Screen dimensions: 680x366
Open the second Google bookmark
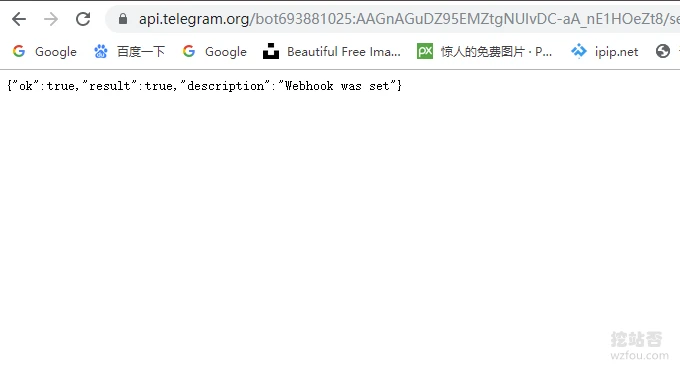pos(215,52)
